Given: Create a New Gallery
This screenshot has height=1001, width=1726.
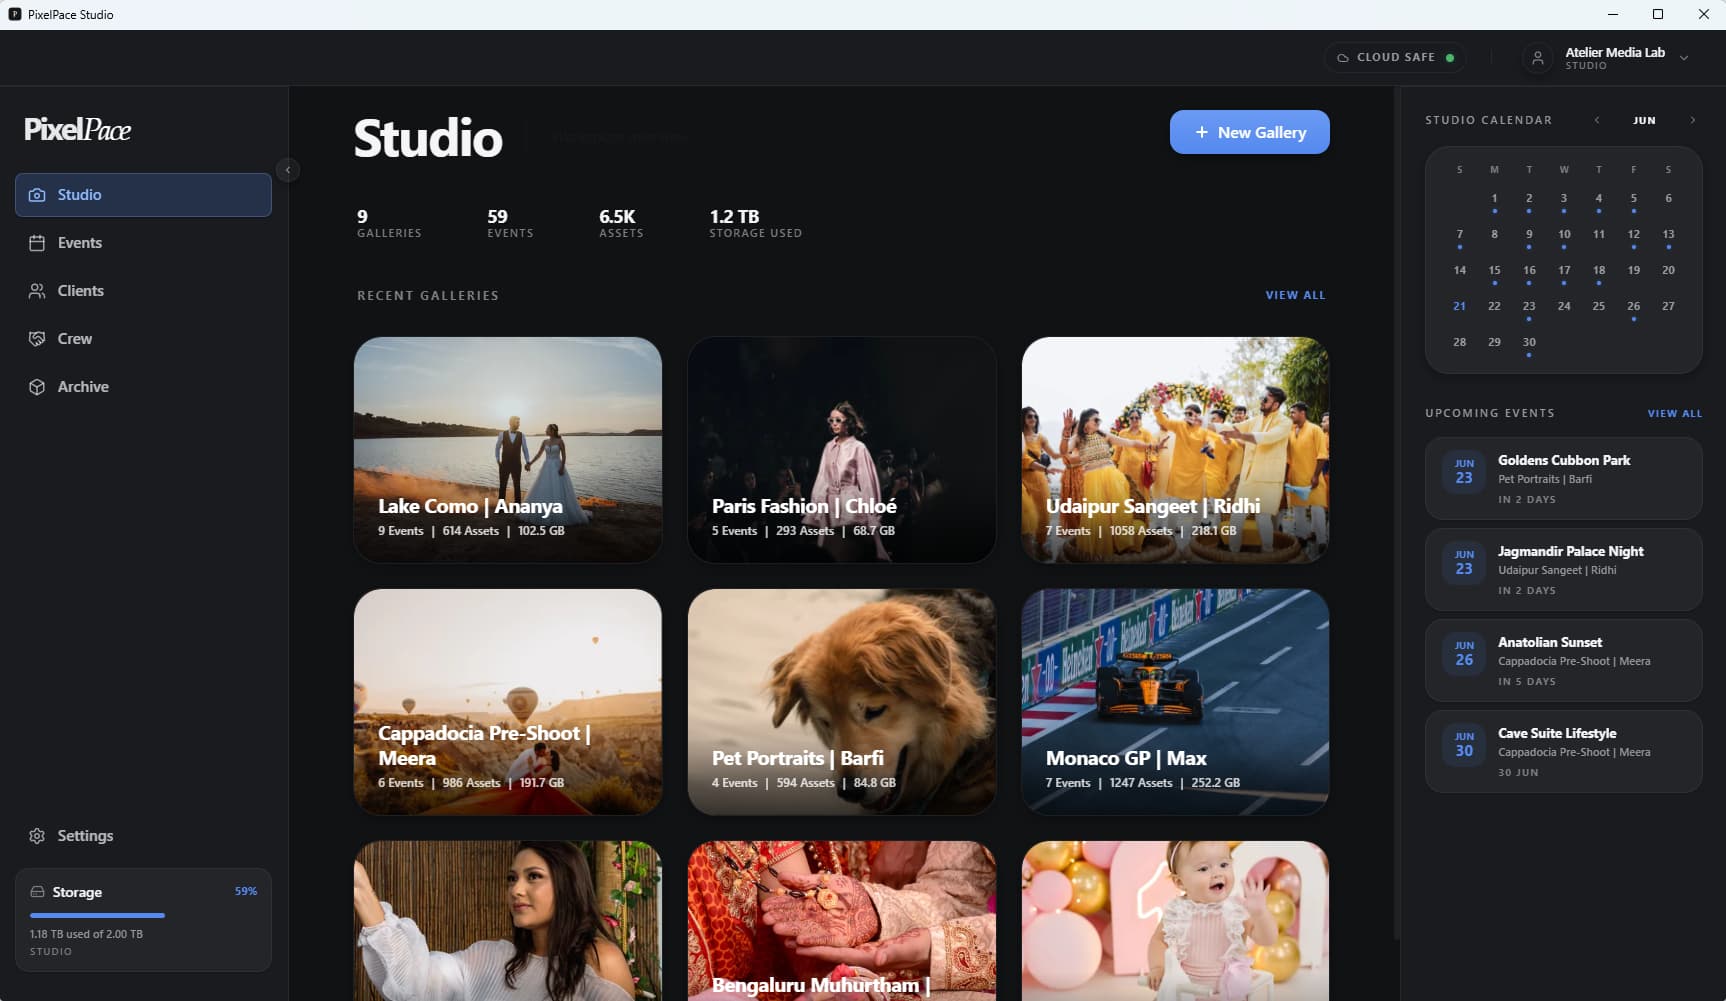Looking at the screenshot, I should tap(1249, 132).
